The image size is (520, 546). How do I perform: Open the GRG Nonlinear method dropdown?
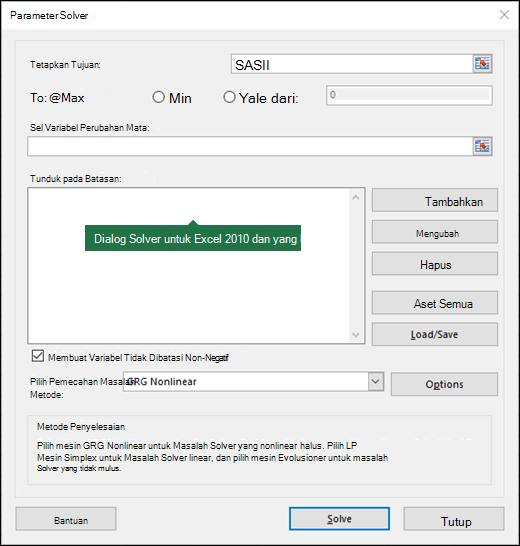pos(375,381)
